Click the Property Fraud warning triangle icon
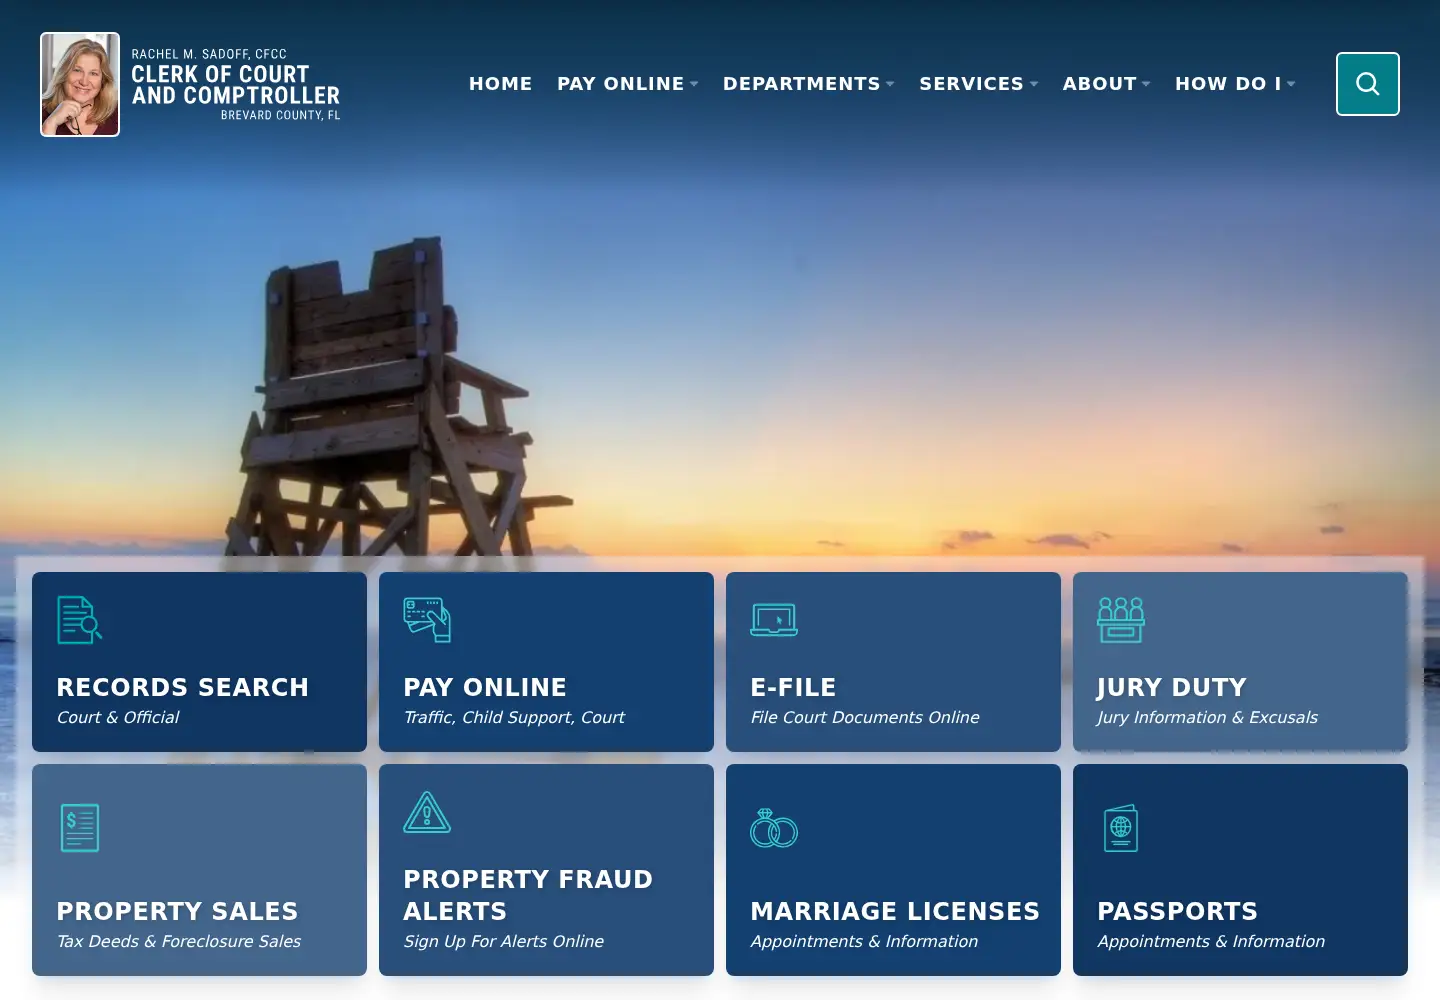Viewport: 1440px width, 1000px height. click(427, 812)
